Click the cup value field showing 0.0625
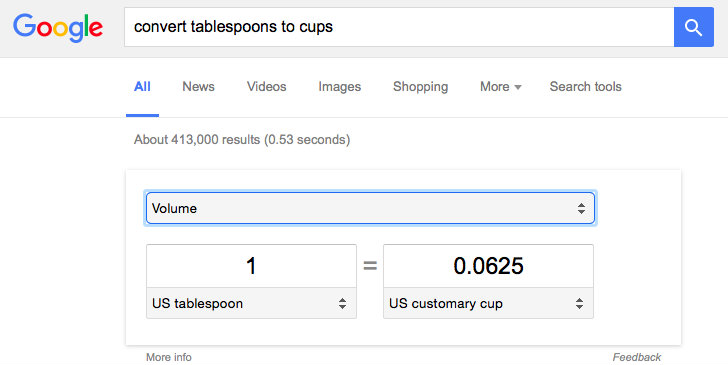Image resolution: width=728 pixels, height=365 pixels. click(x=488, y=266)
